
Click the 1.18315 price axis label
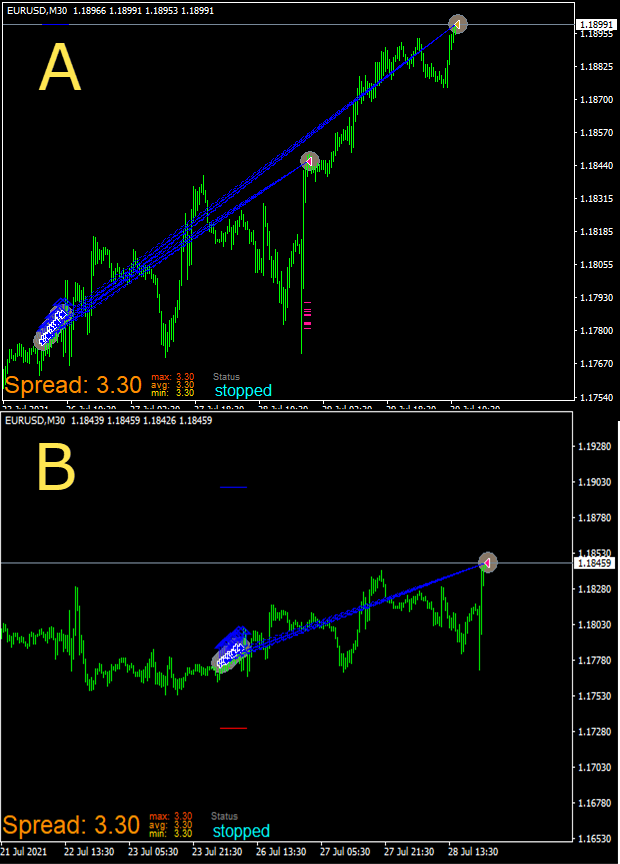pyautogui.click(x=596, y=198)
